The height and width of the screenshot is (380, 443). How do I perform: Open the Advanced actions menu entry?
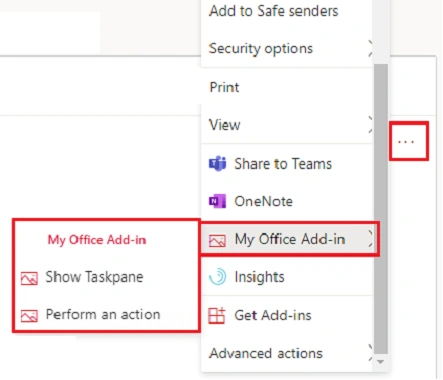point(287,353)
